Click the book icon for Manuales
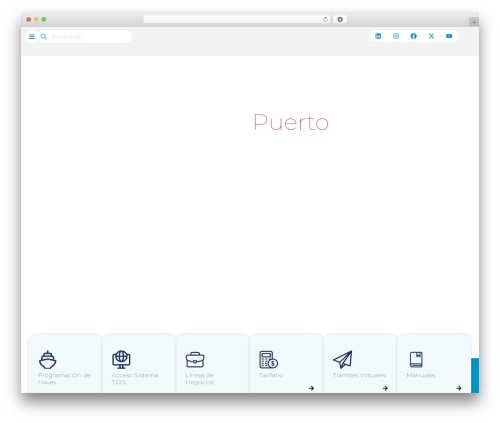Image resolution: width=500 pixels, height=423 pixels. tap(416, 360)
